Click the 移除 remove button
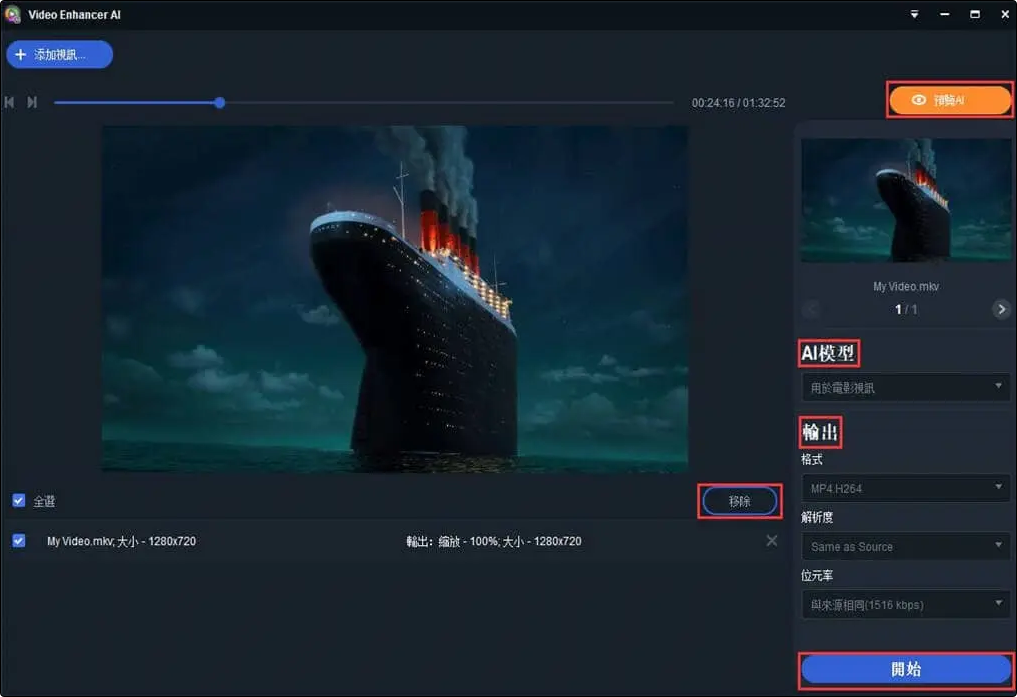This screenshot has height=697, width=1017. tap(739, 501)
